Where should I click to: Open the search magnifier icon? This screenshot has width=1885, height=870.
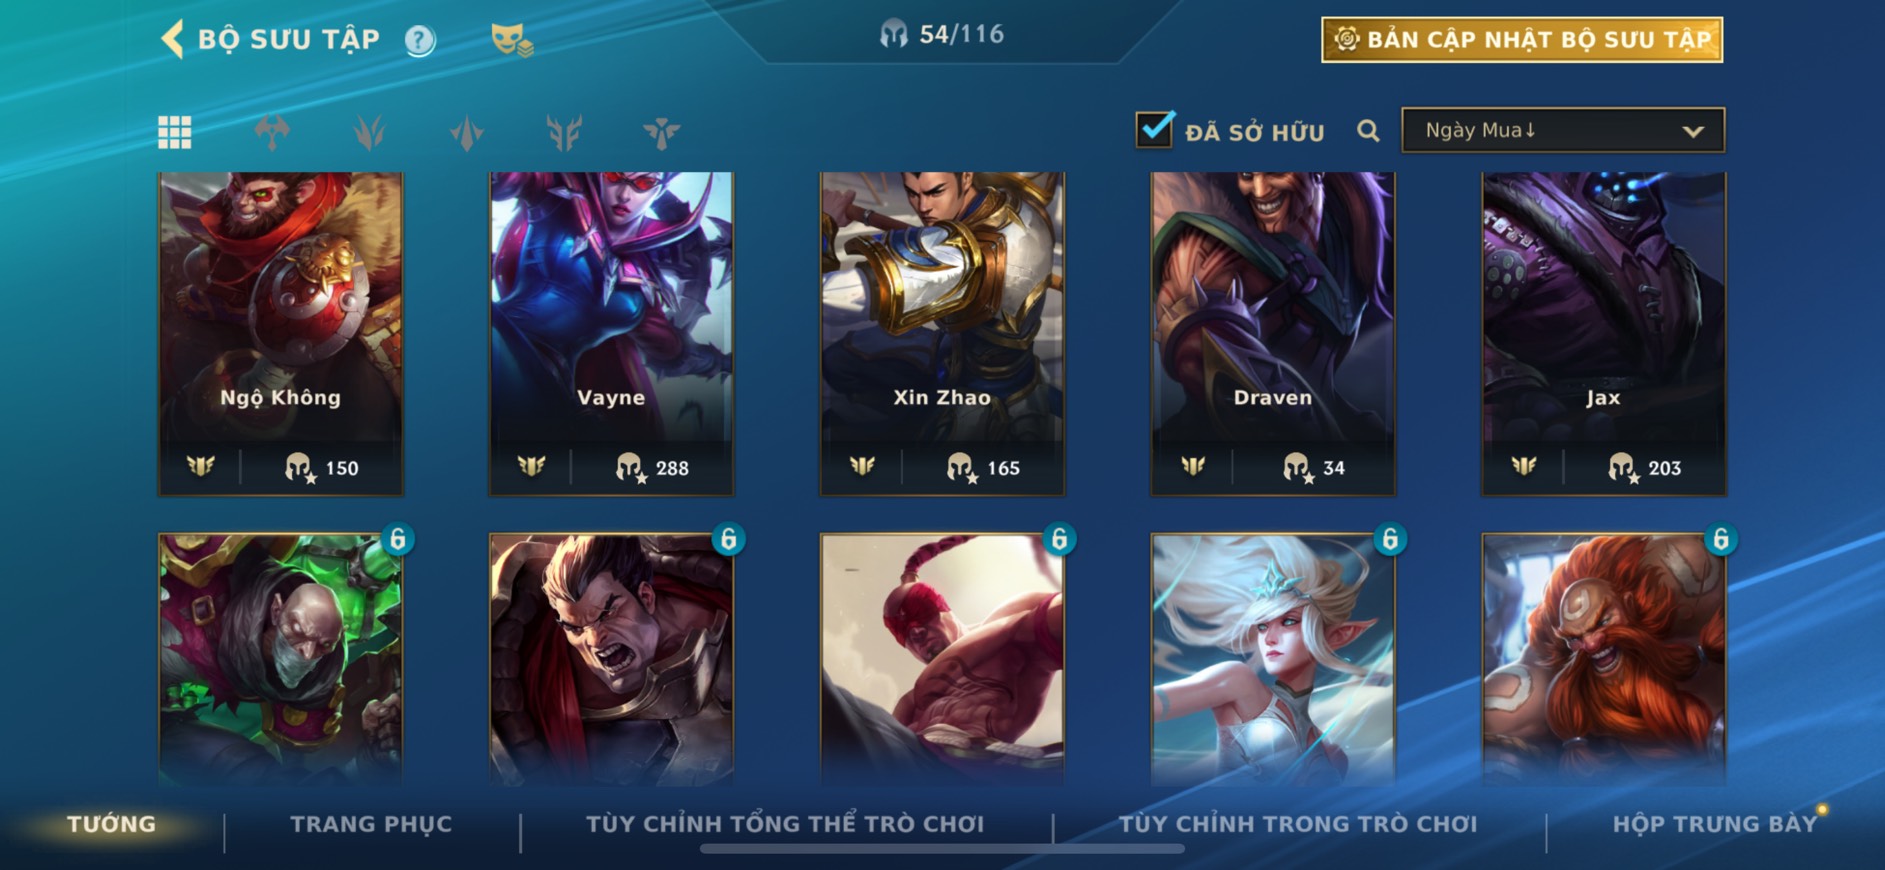point(1368,131)
